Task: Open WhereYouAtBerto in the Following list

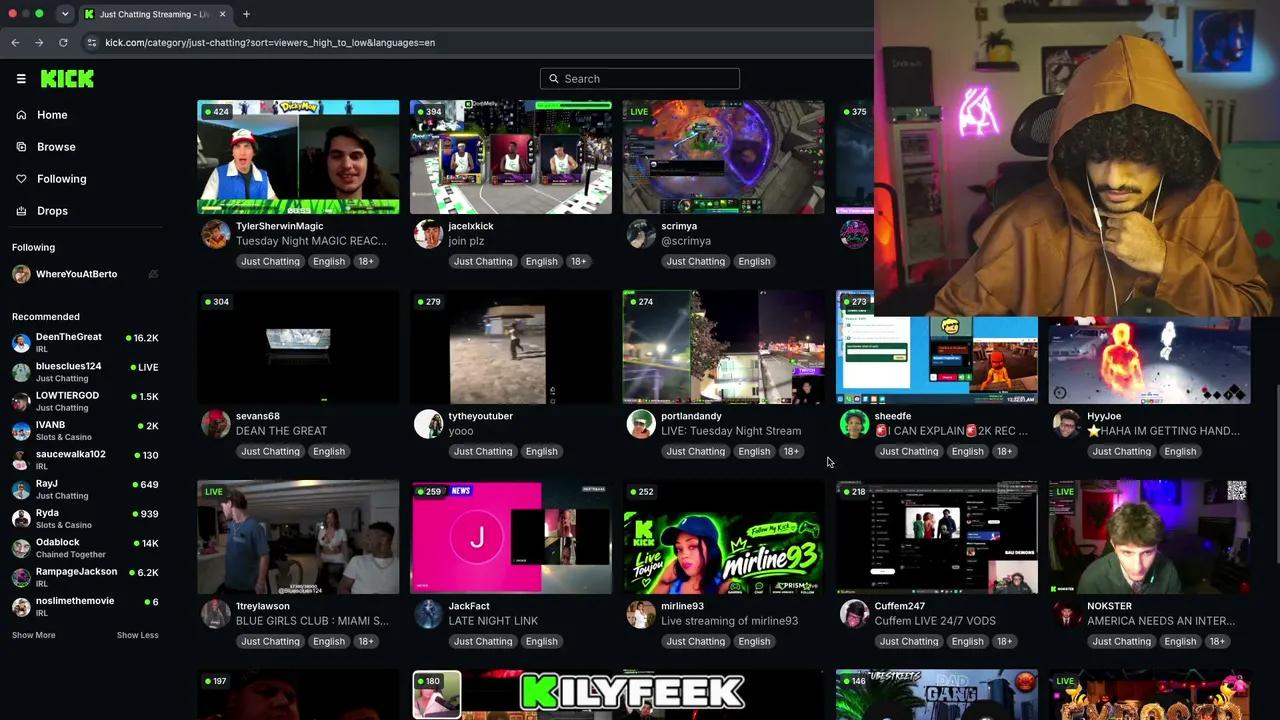Action: coord(85,274)
